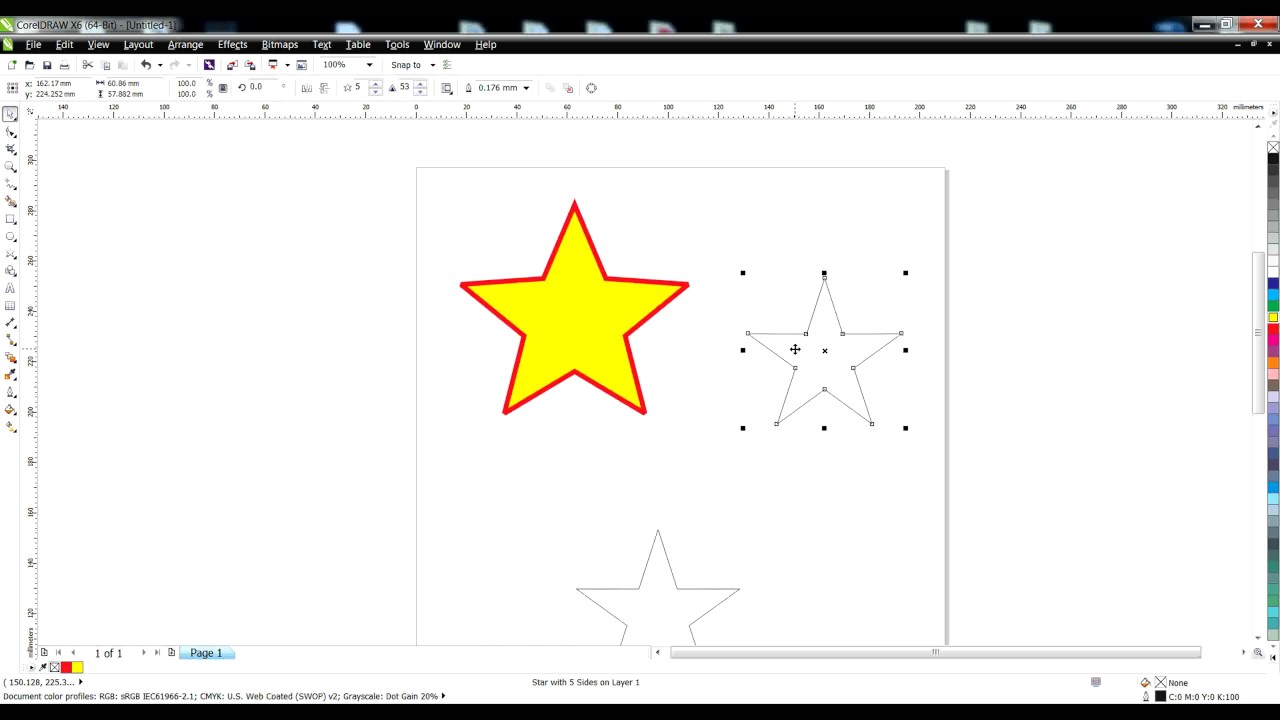The width and height of the screenshot is (1280, 720).
Task: Click the Open folder icon
Action: (30, 65)
